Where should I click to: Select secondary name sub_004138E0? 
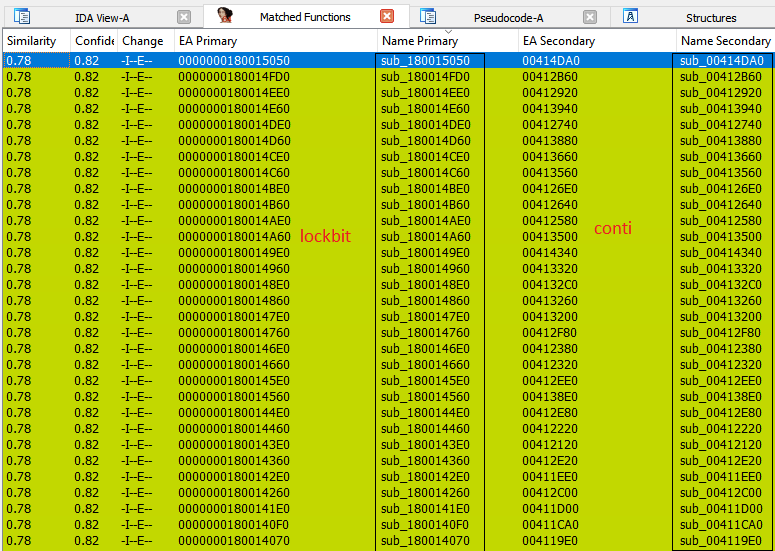pyautogui.click(x=721, y=397)
